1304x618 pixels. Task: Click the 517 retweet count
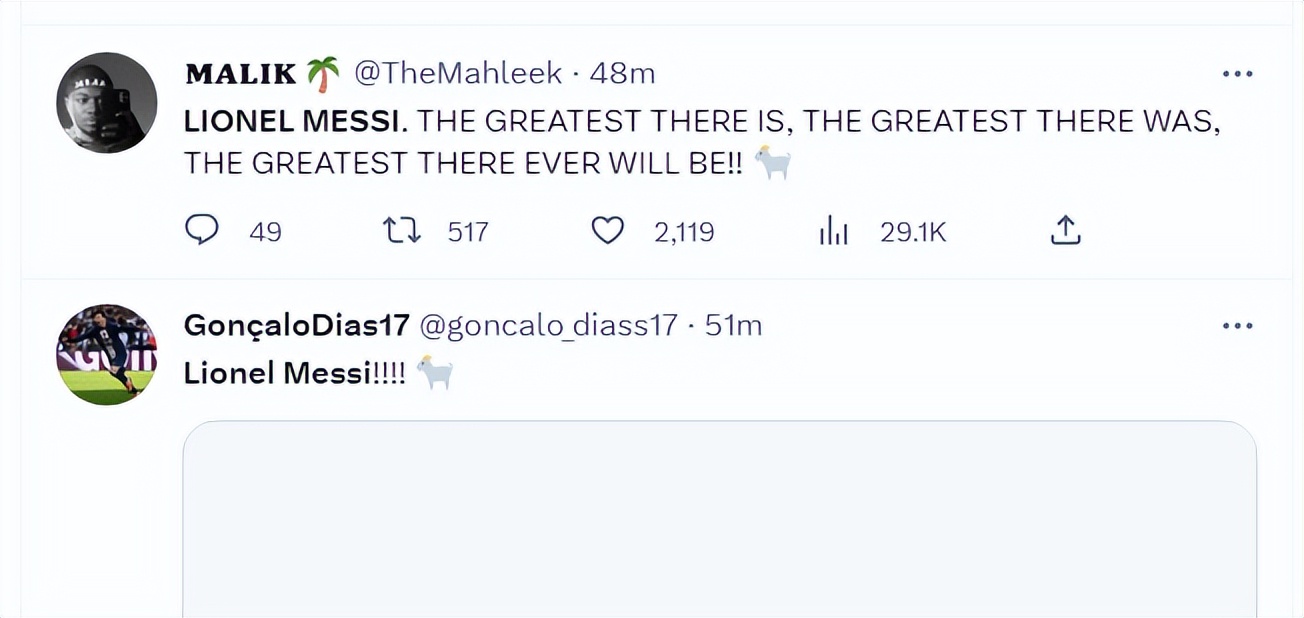[467, 233]
